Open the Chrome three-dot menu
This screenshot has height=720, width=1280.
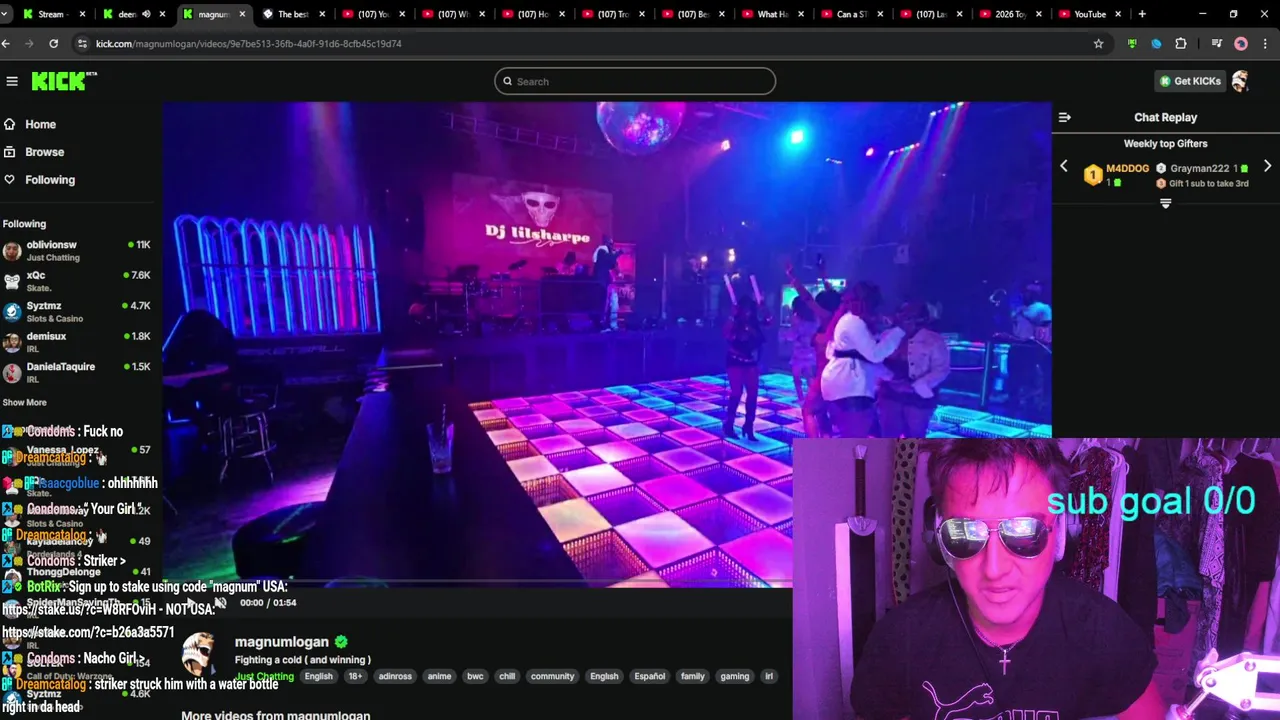[x=1265, y=44]
